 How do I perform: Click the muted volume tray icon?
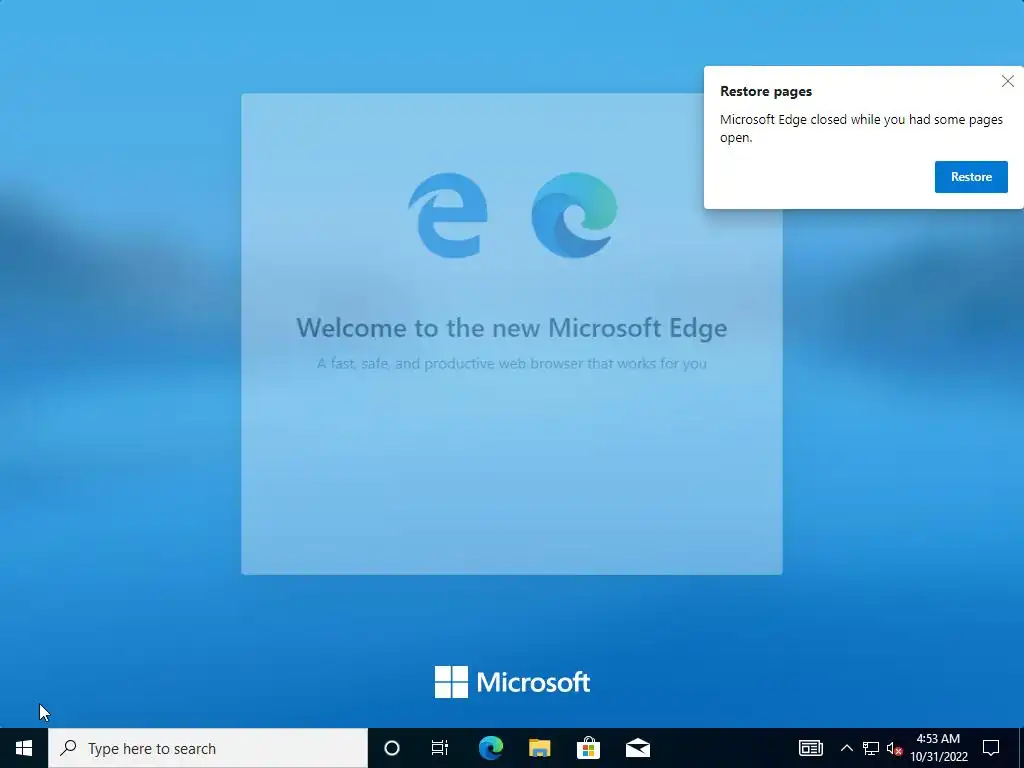(x=894, y=748)
